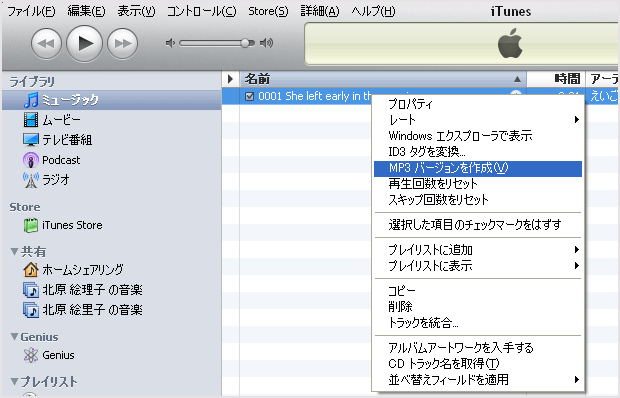Viewport: 620px width, 398px height.
Task: Click the 時間 column header
Action: point(556,79)
